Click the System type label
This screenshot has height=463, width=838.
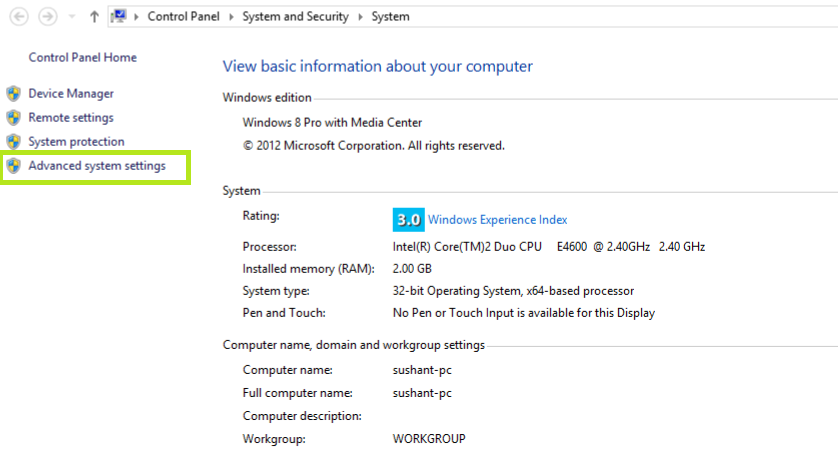(x=276, y=291)
